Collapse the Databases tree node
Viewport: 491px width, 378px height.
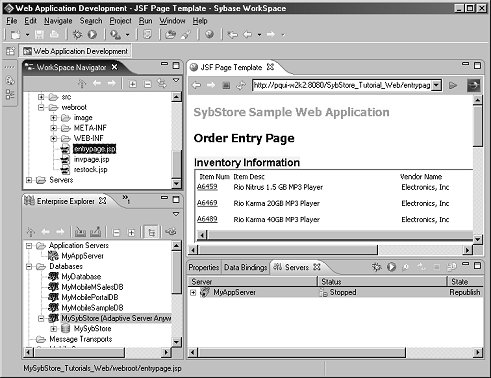tap(29, 266)
